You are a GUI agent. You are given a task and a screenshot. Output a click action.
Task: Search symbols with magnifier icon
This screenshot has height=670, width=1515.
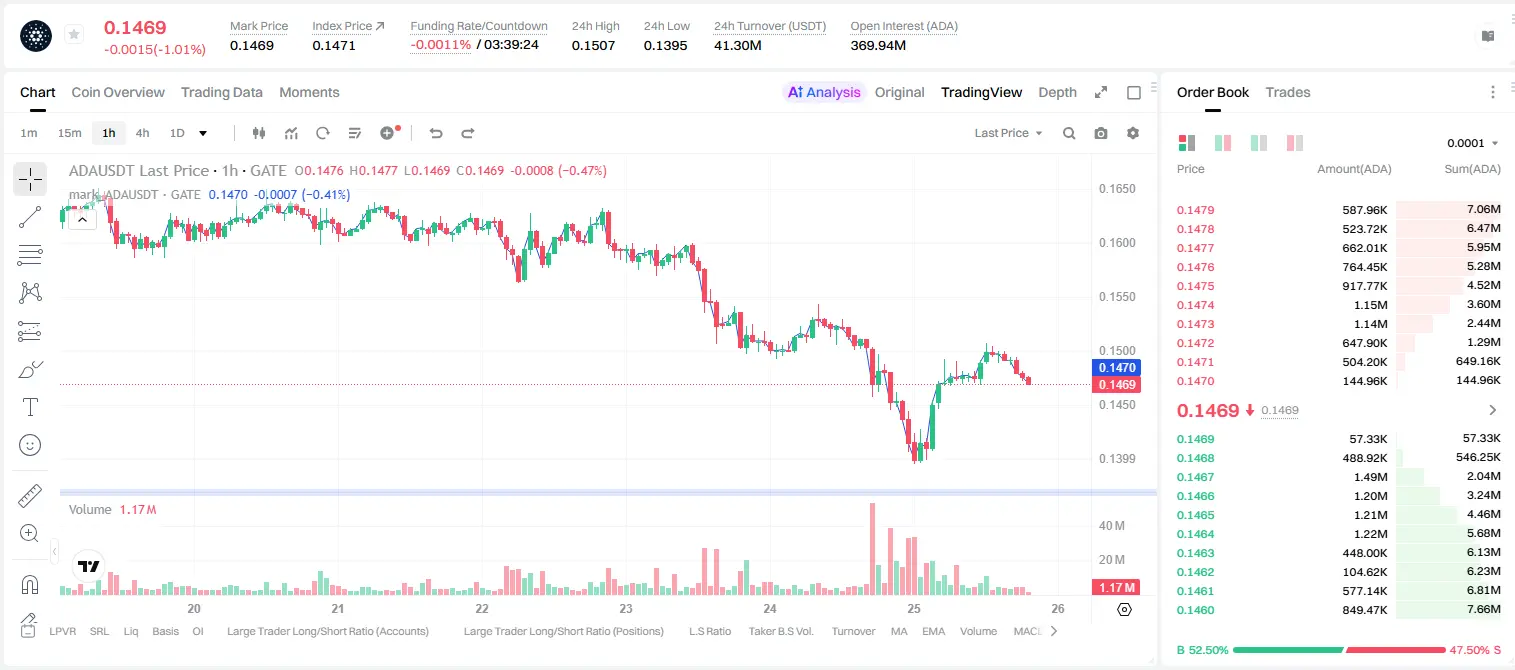pyautogui.click(x=1069, y=133)
